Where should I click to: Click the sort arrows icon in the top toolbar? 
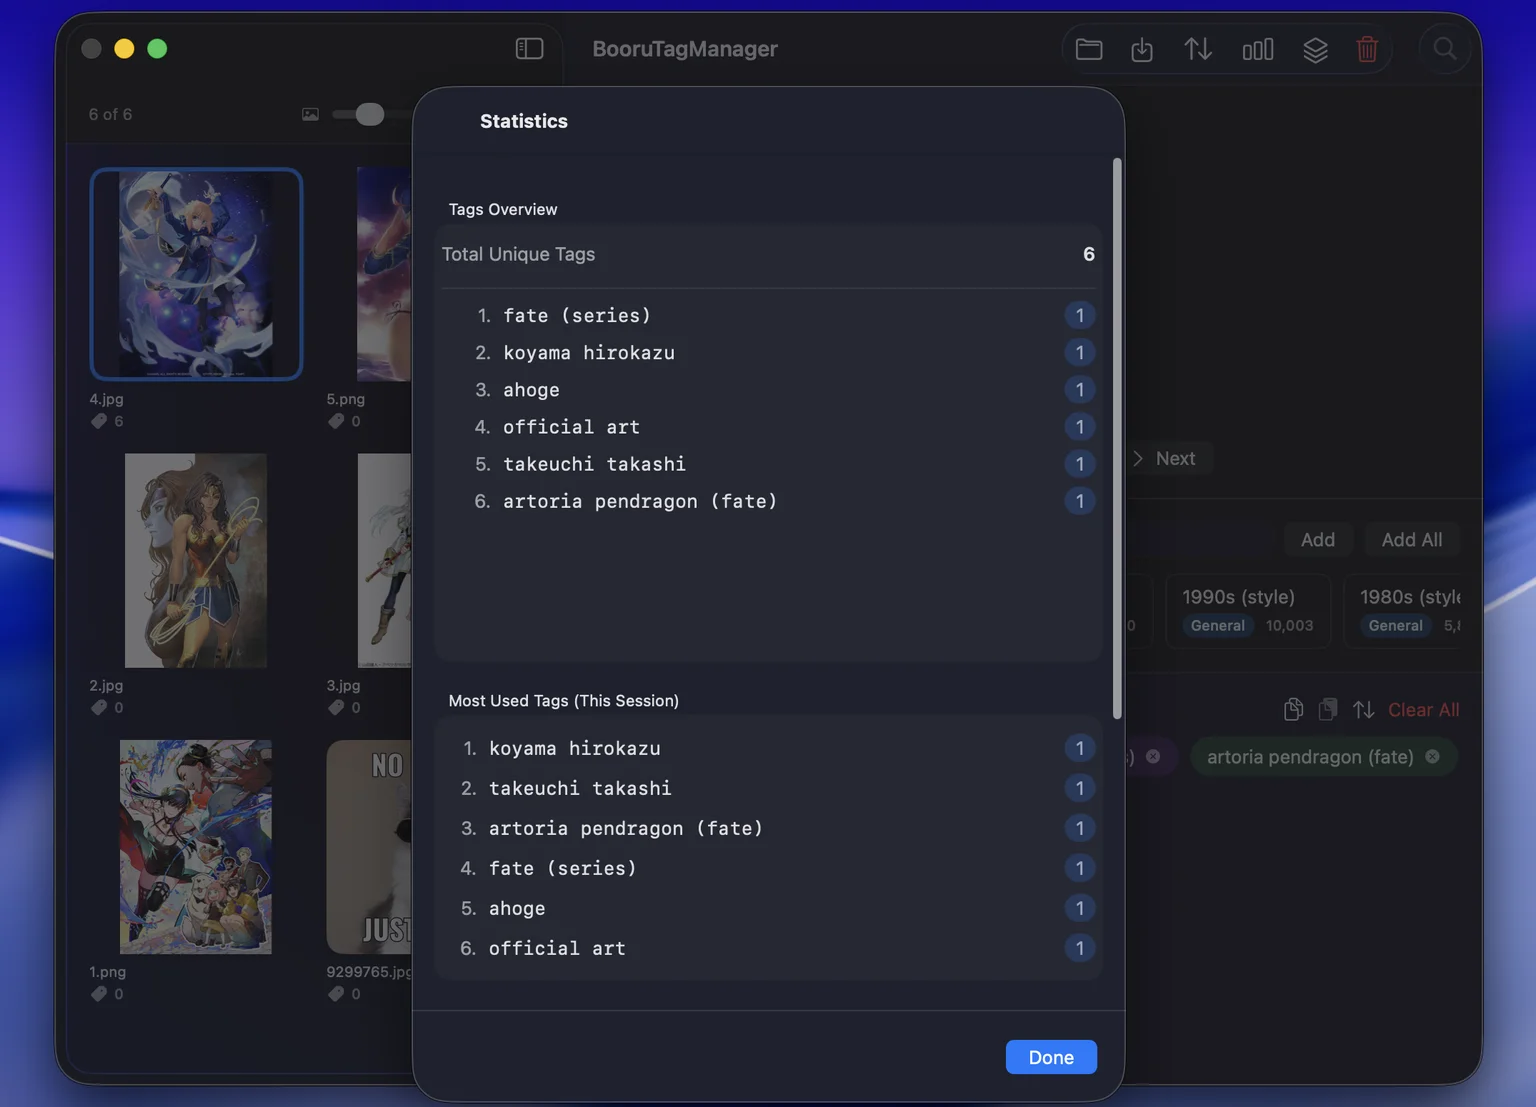(x=1198, y=48)
